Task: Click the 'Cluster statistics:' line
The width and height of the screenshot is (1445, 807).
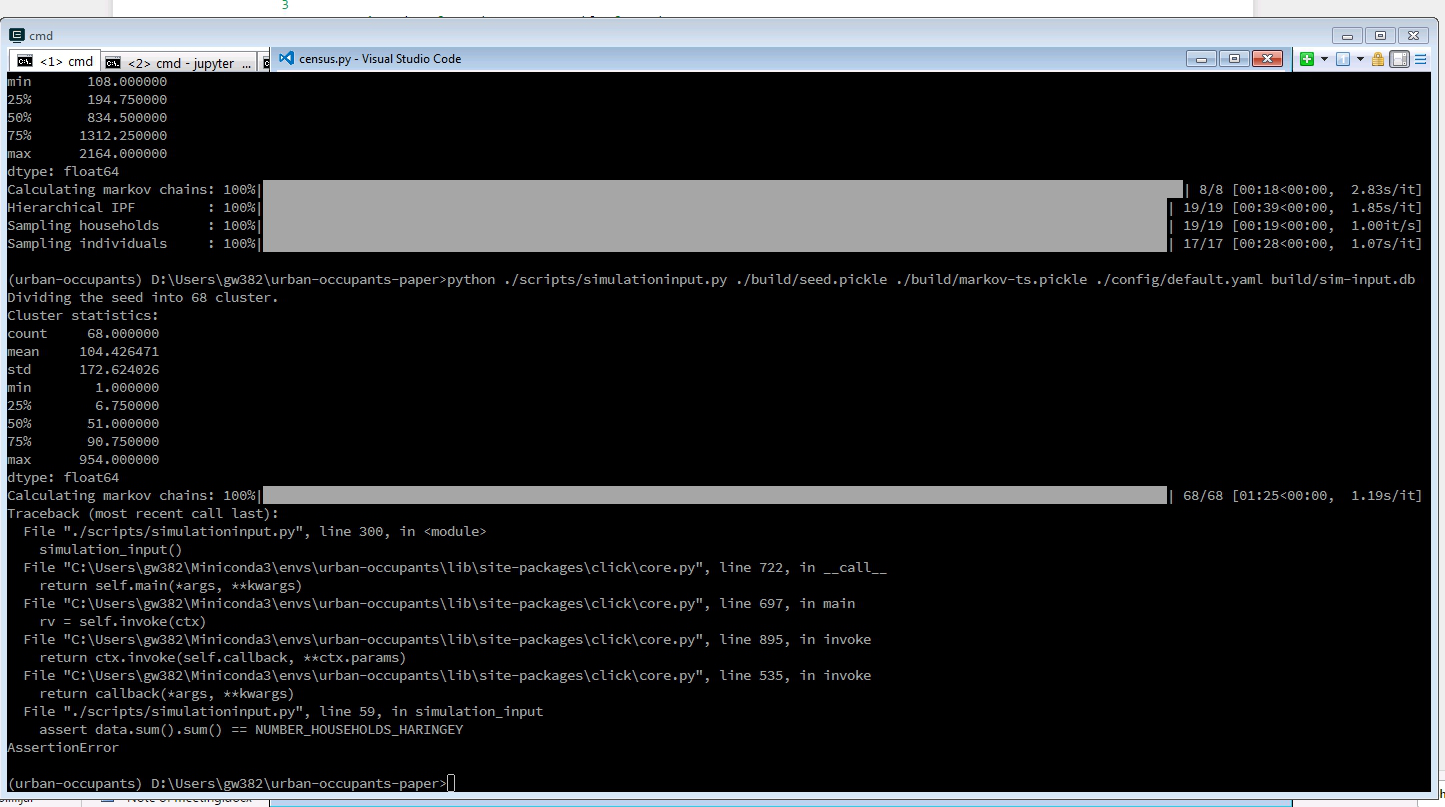Action: pos(83,316)
